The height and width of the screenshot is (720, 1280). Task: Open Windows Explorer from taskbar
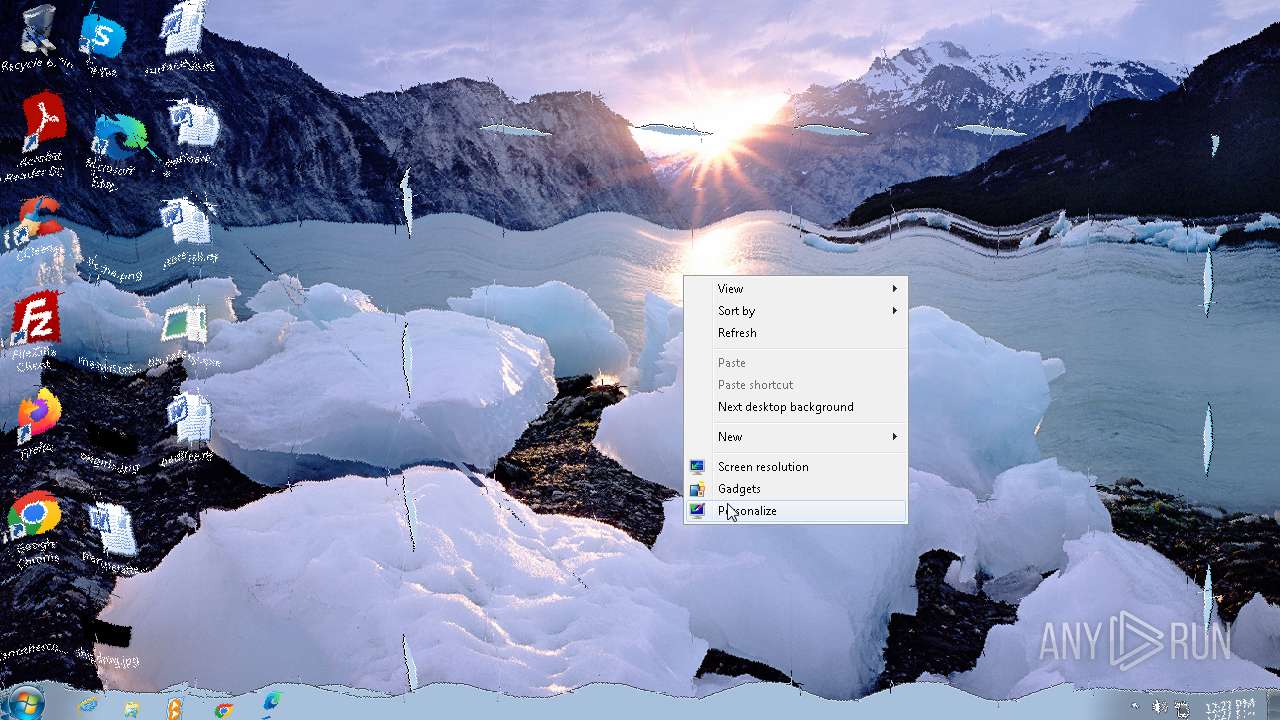131,708
